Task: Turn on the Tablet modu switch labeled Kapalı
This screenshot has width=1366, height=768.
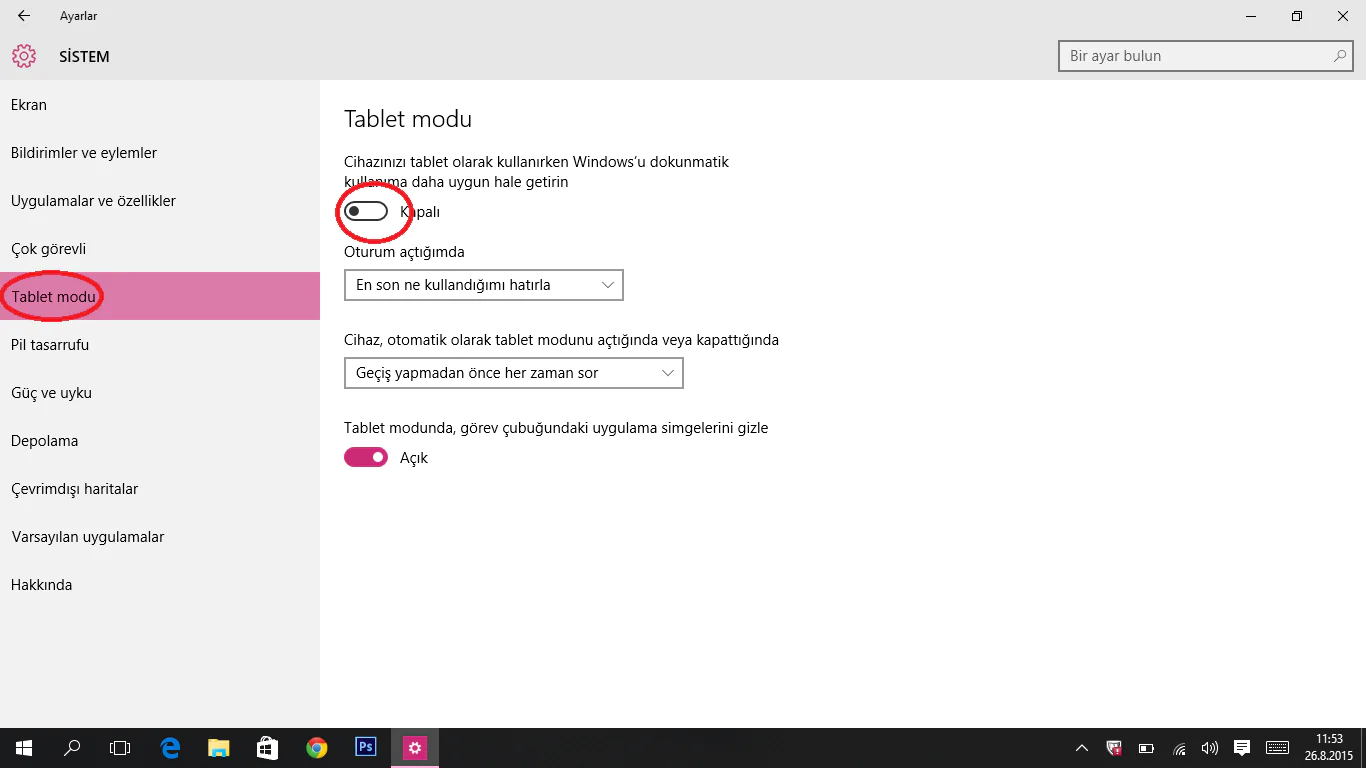Action: [x=366, y=211]
